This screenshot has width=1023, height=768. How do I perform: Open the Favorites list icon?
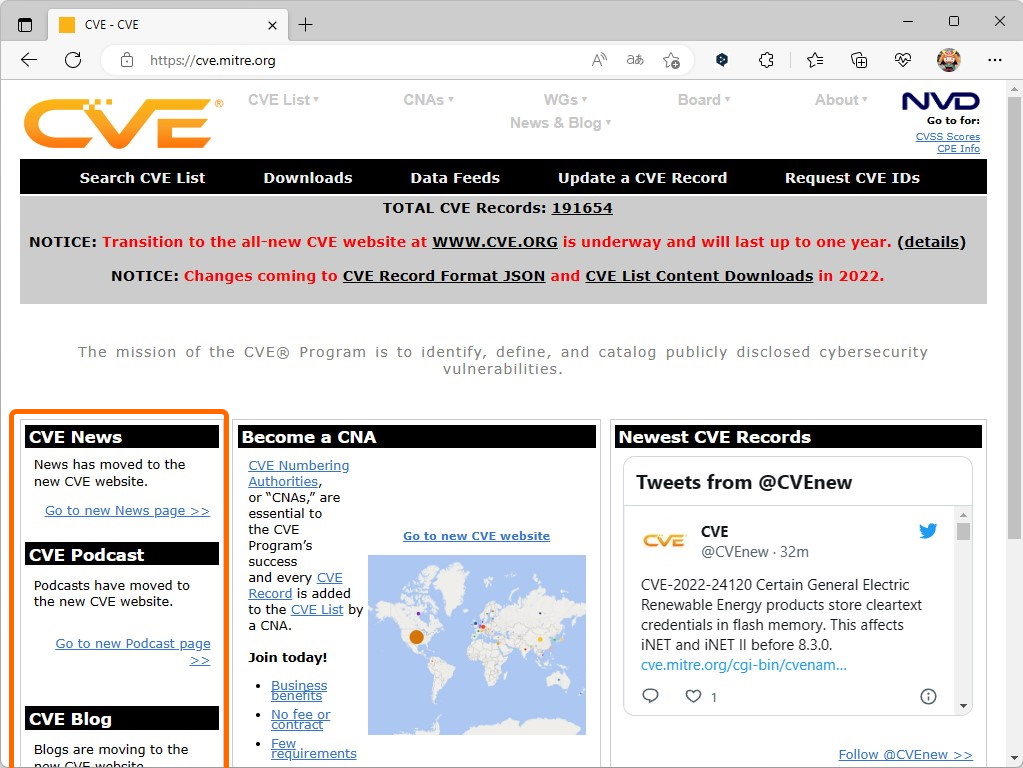click(x=814, y=60)
